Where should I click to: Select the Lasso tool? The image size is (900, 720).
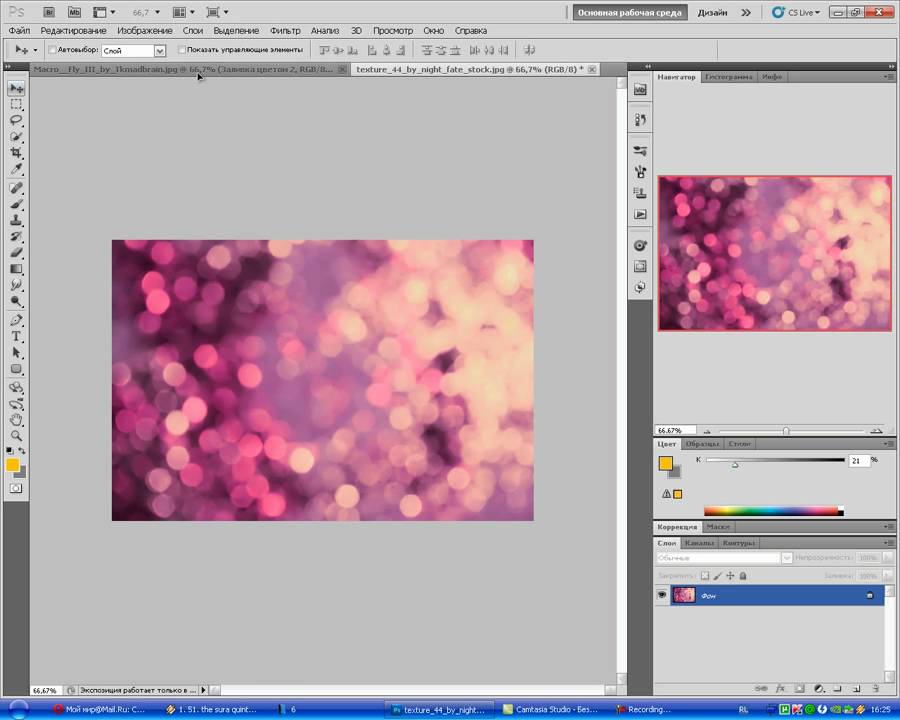[16, 120]
